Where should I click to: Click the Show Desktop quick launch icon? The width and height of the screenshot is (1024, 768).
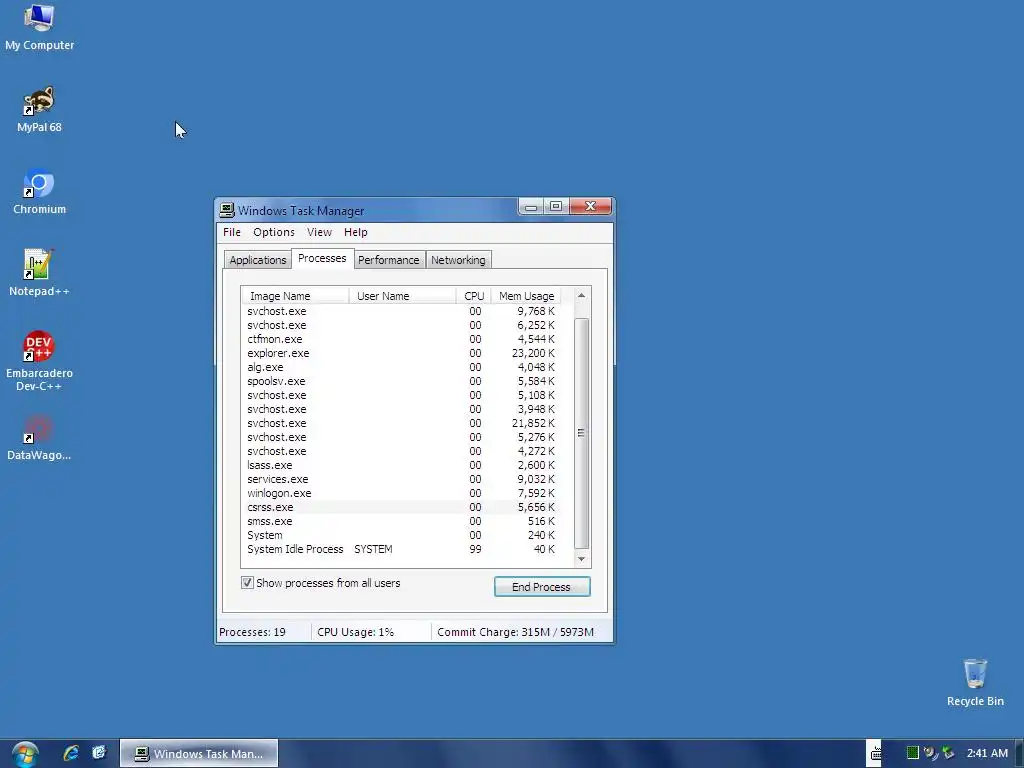(x=99, y=753)
